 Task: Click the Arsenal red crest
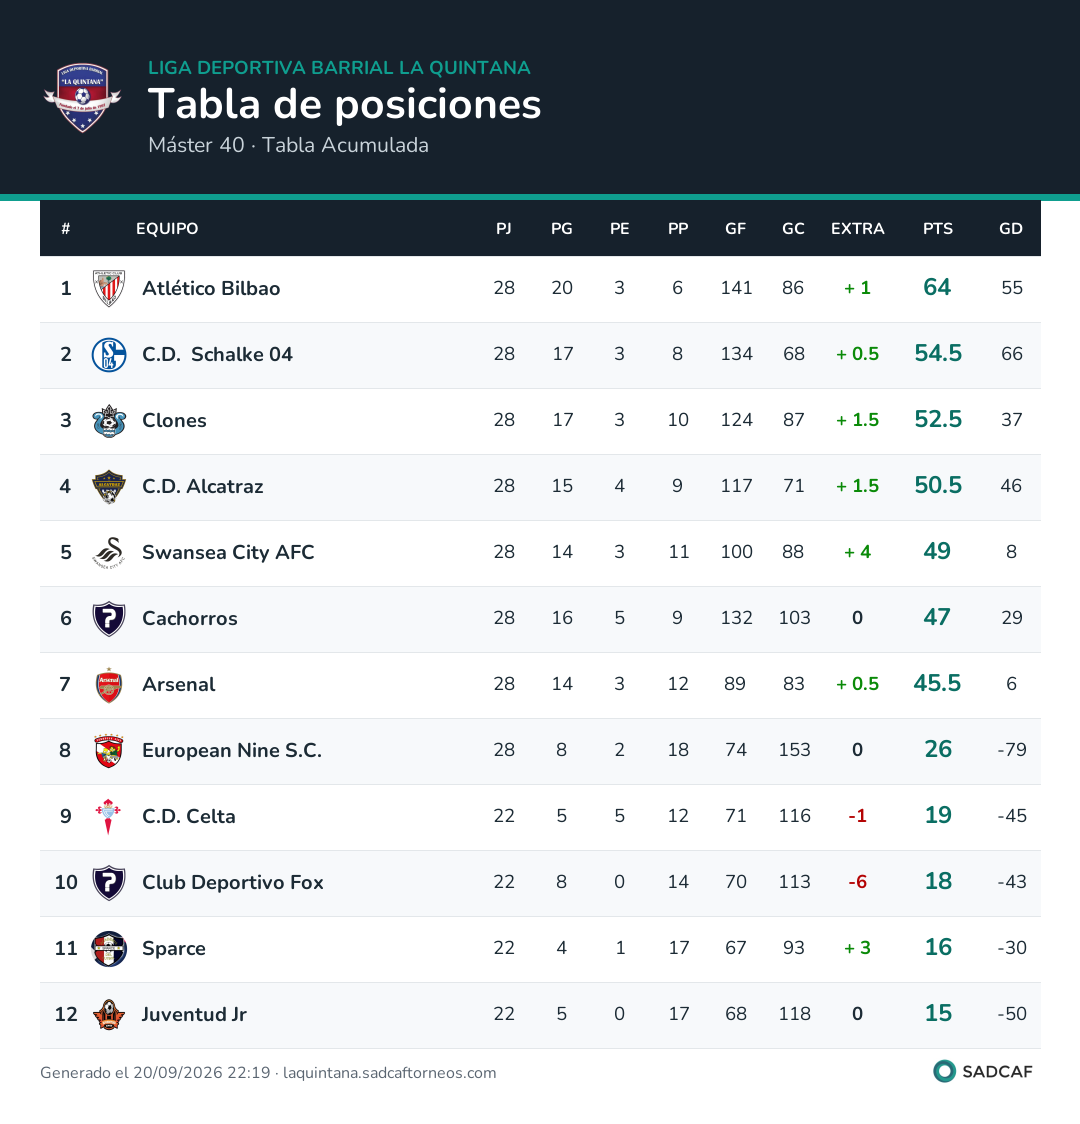(109, 685)
